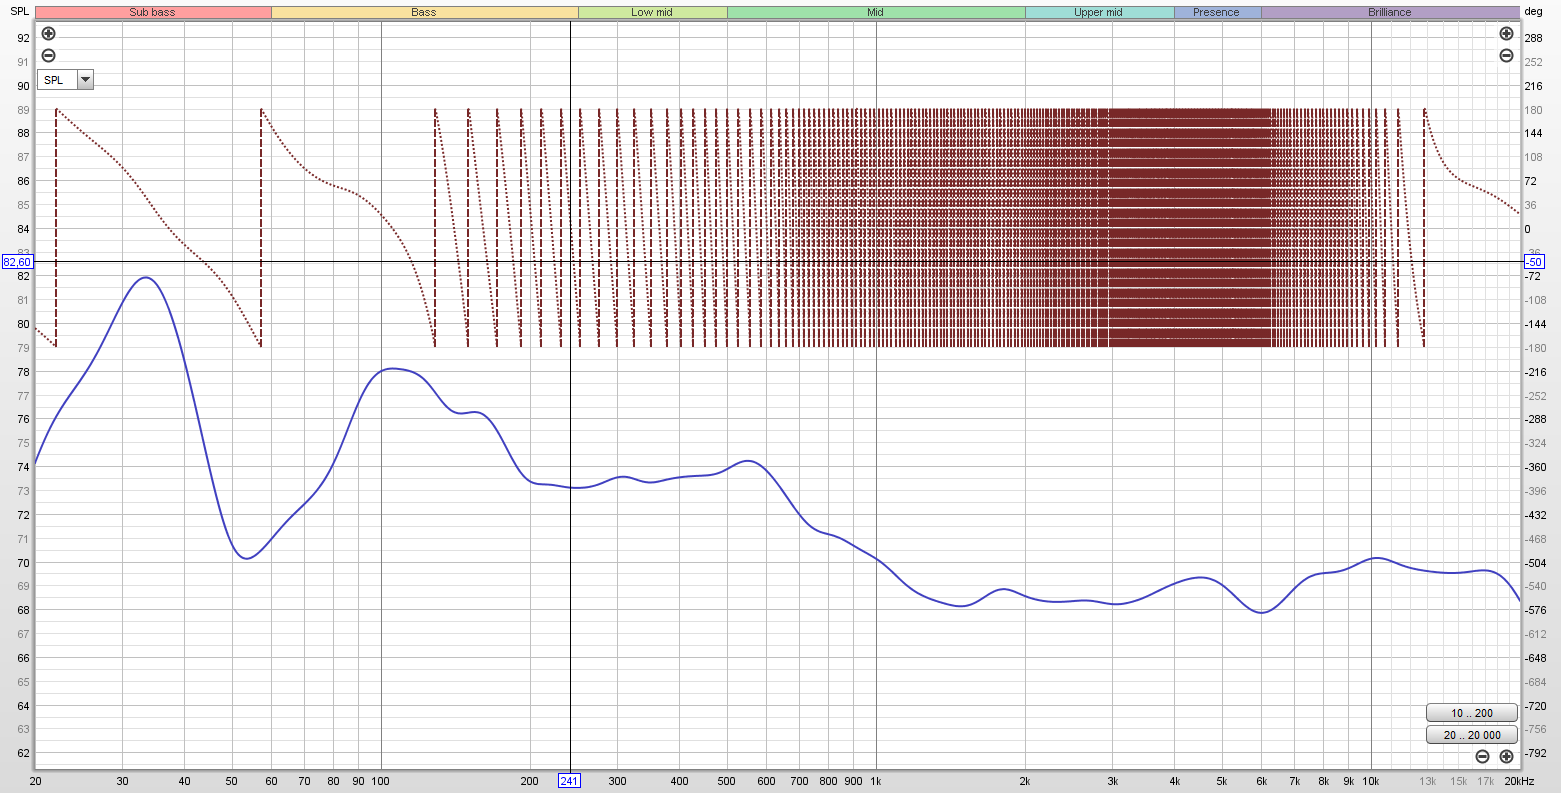Select the Sub bass band label

pos(152,12)
